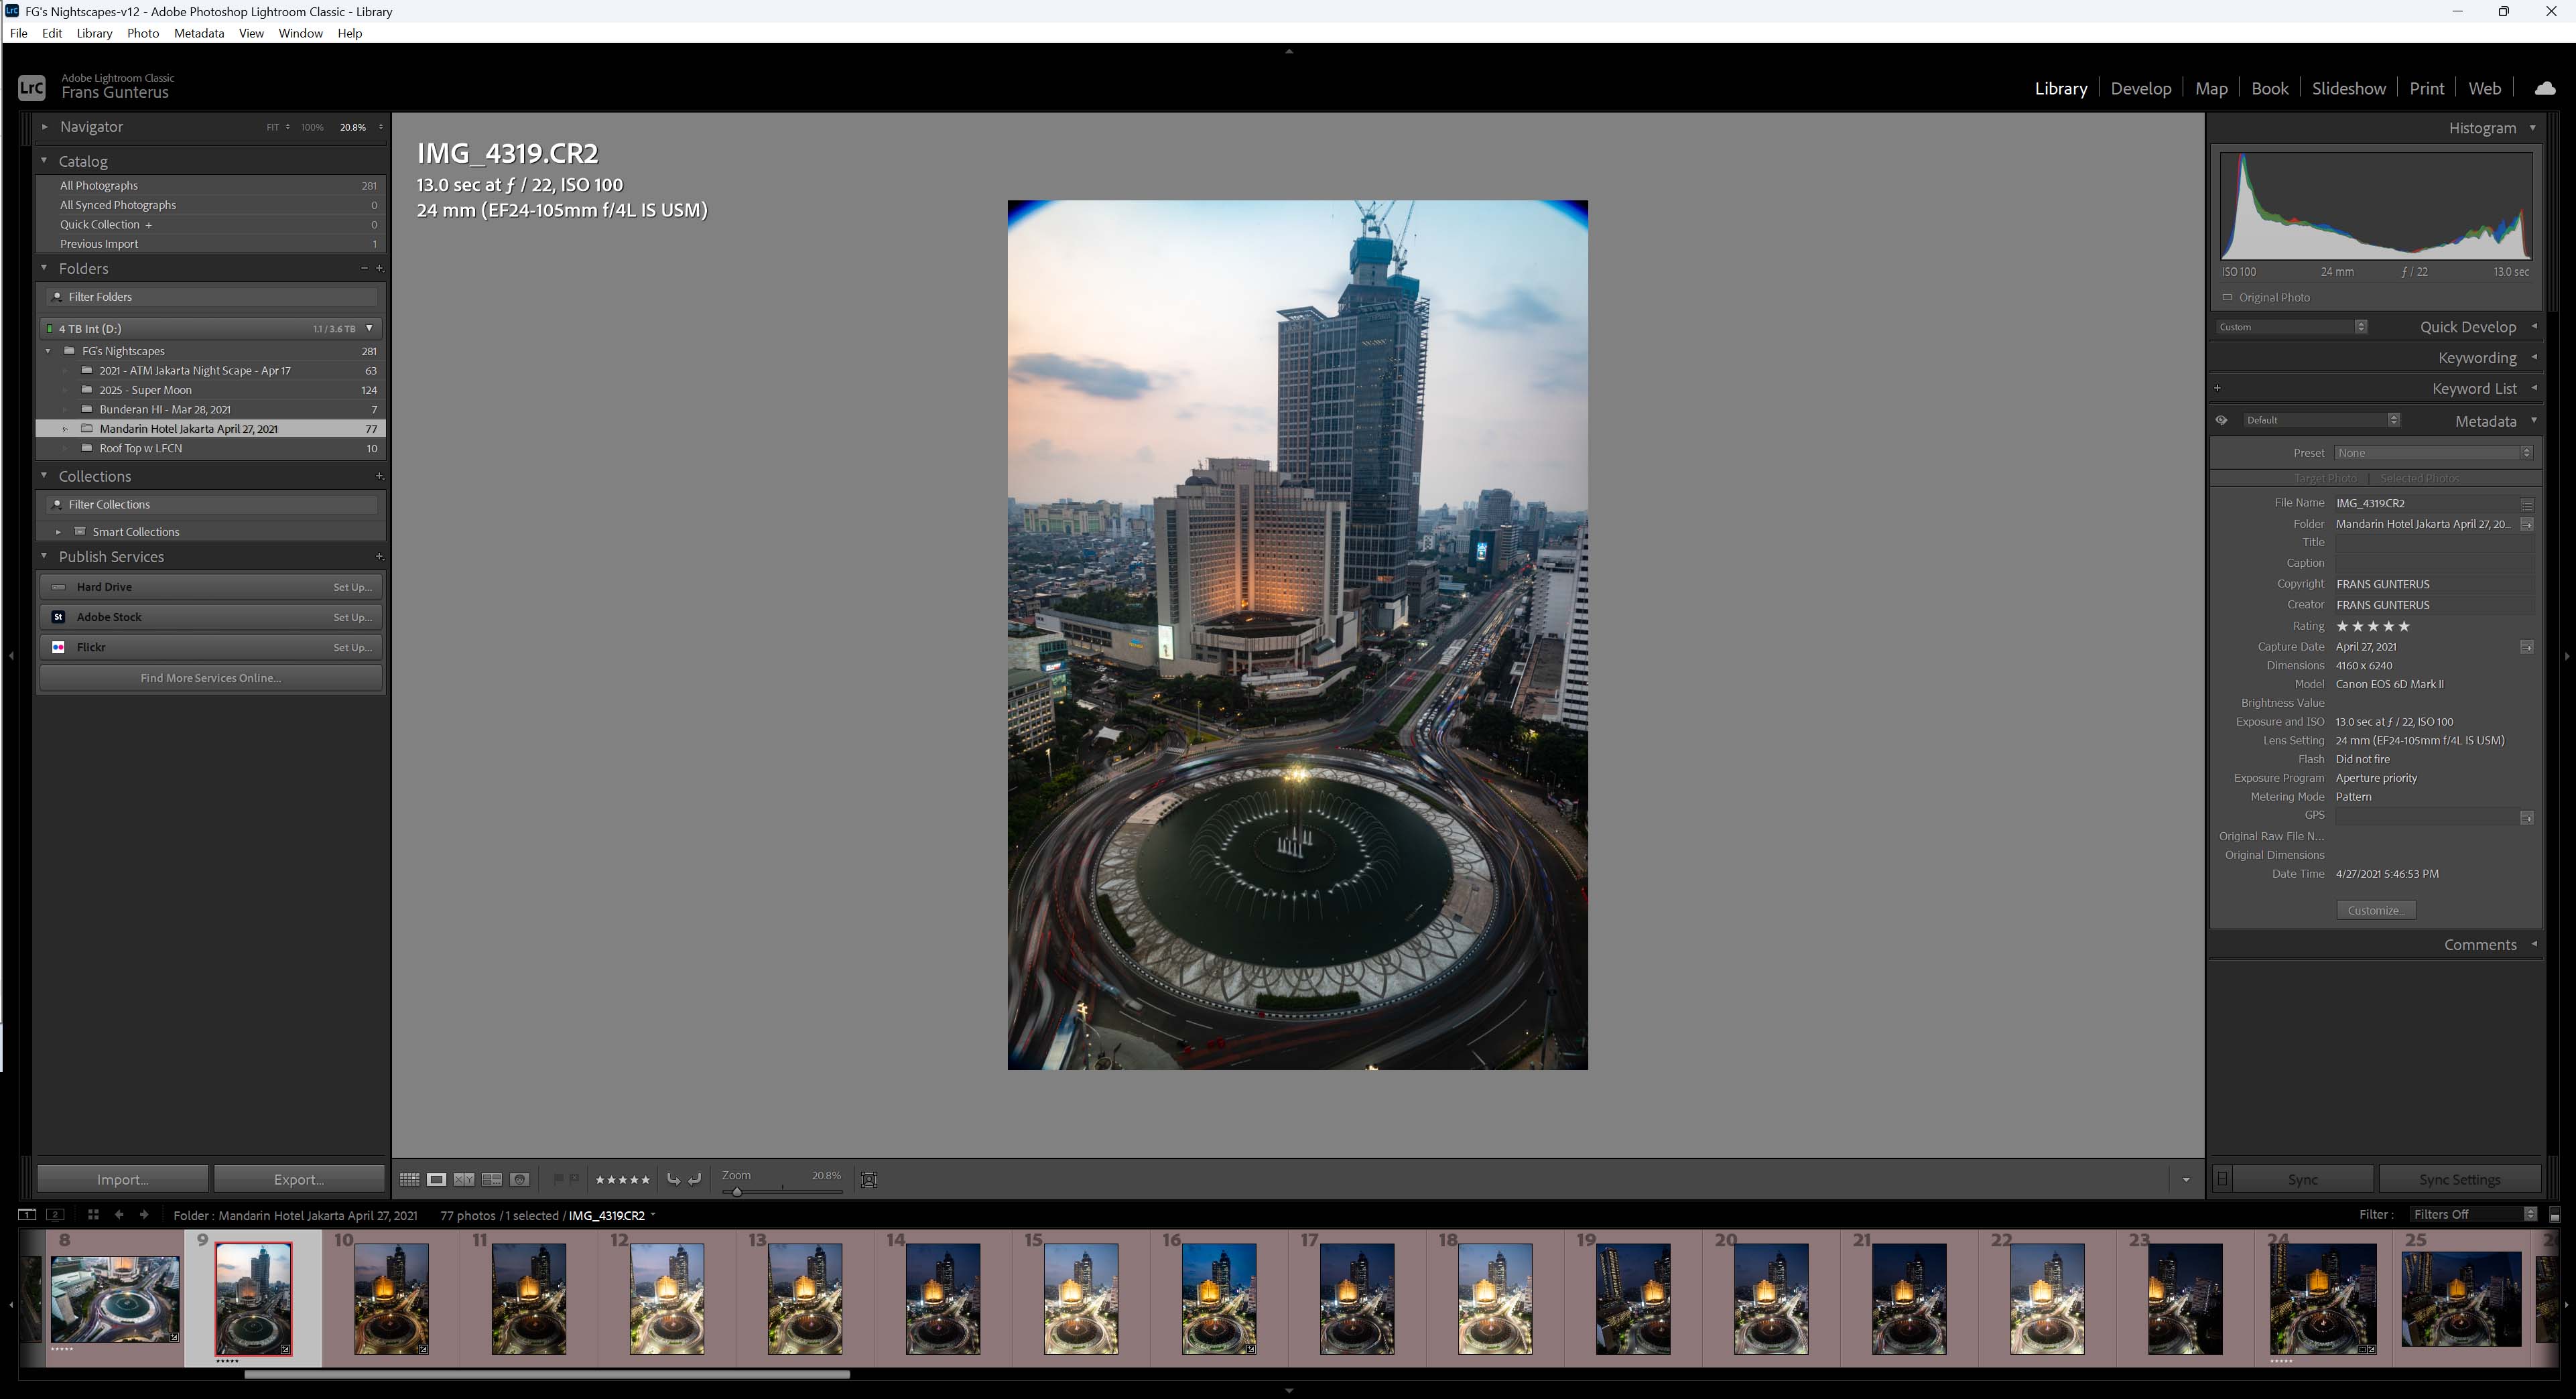Go to folder arrow beside Folder field
The height and width of the screenshot is (1399, 2576).
(x=2527, y=525)
